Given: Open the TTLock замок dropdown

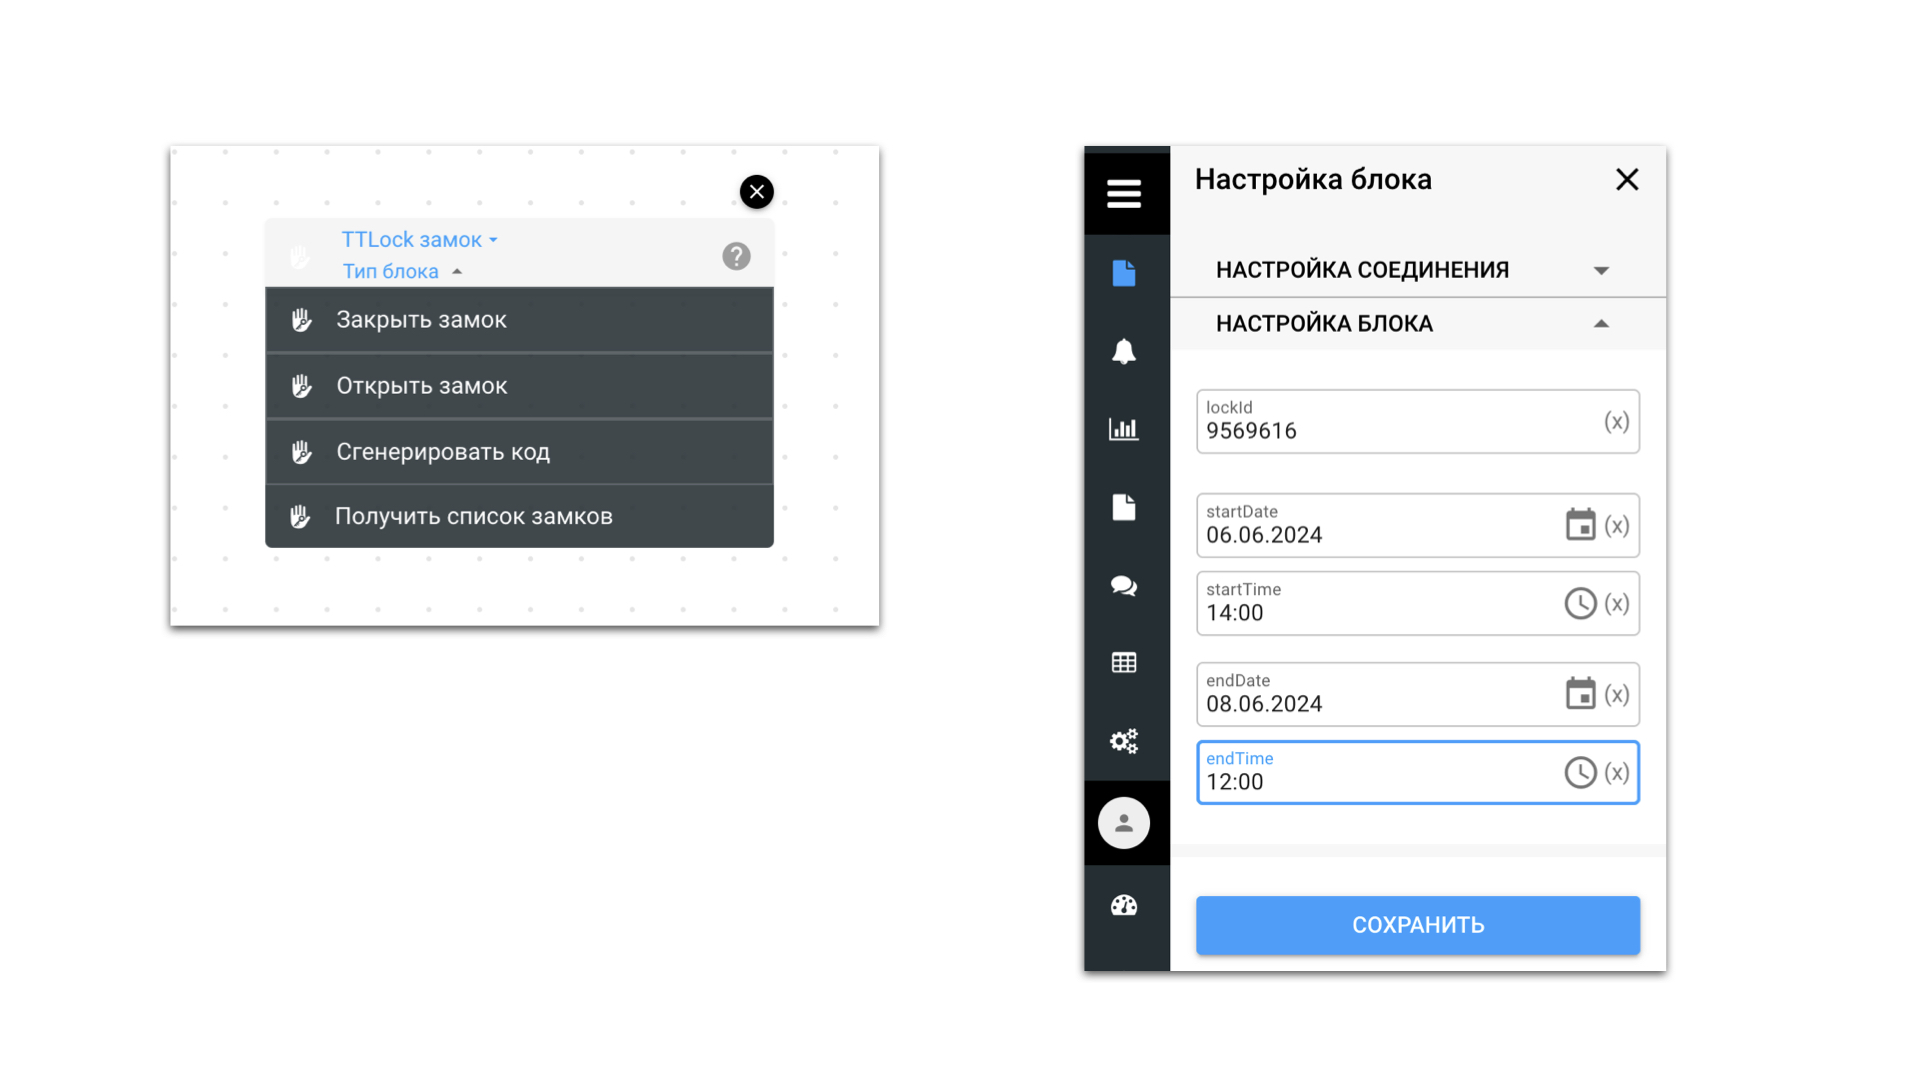Looking at the screenshot, I should tap(420, 240).
